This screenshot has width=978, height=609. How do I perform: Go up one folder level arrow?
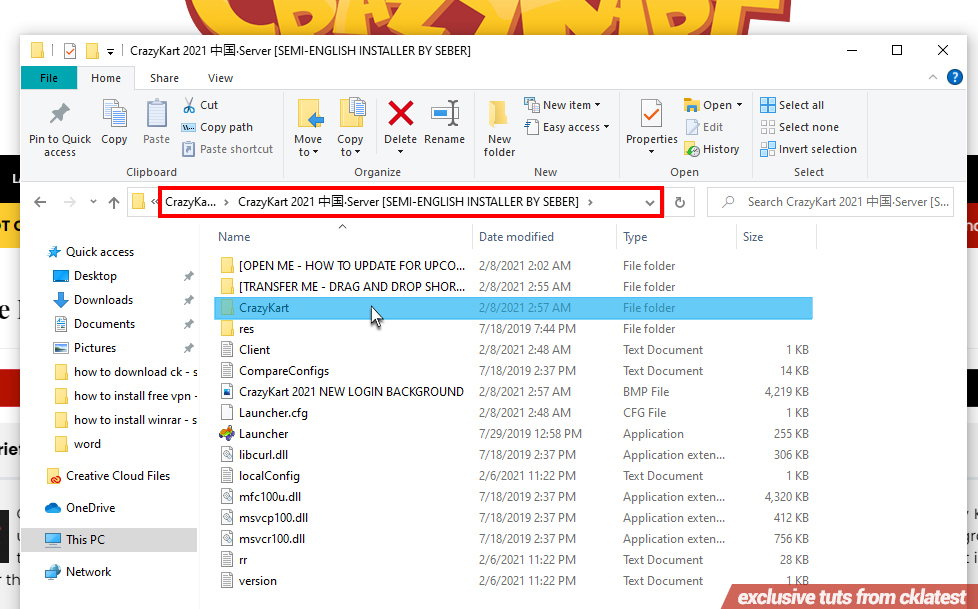point(114,202)
